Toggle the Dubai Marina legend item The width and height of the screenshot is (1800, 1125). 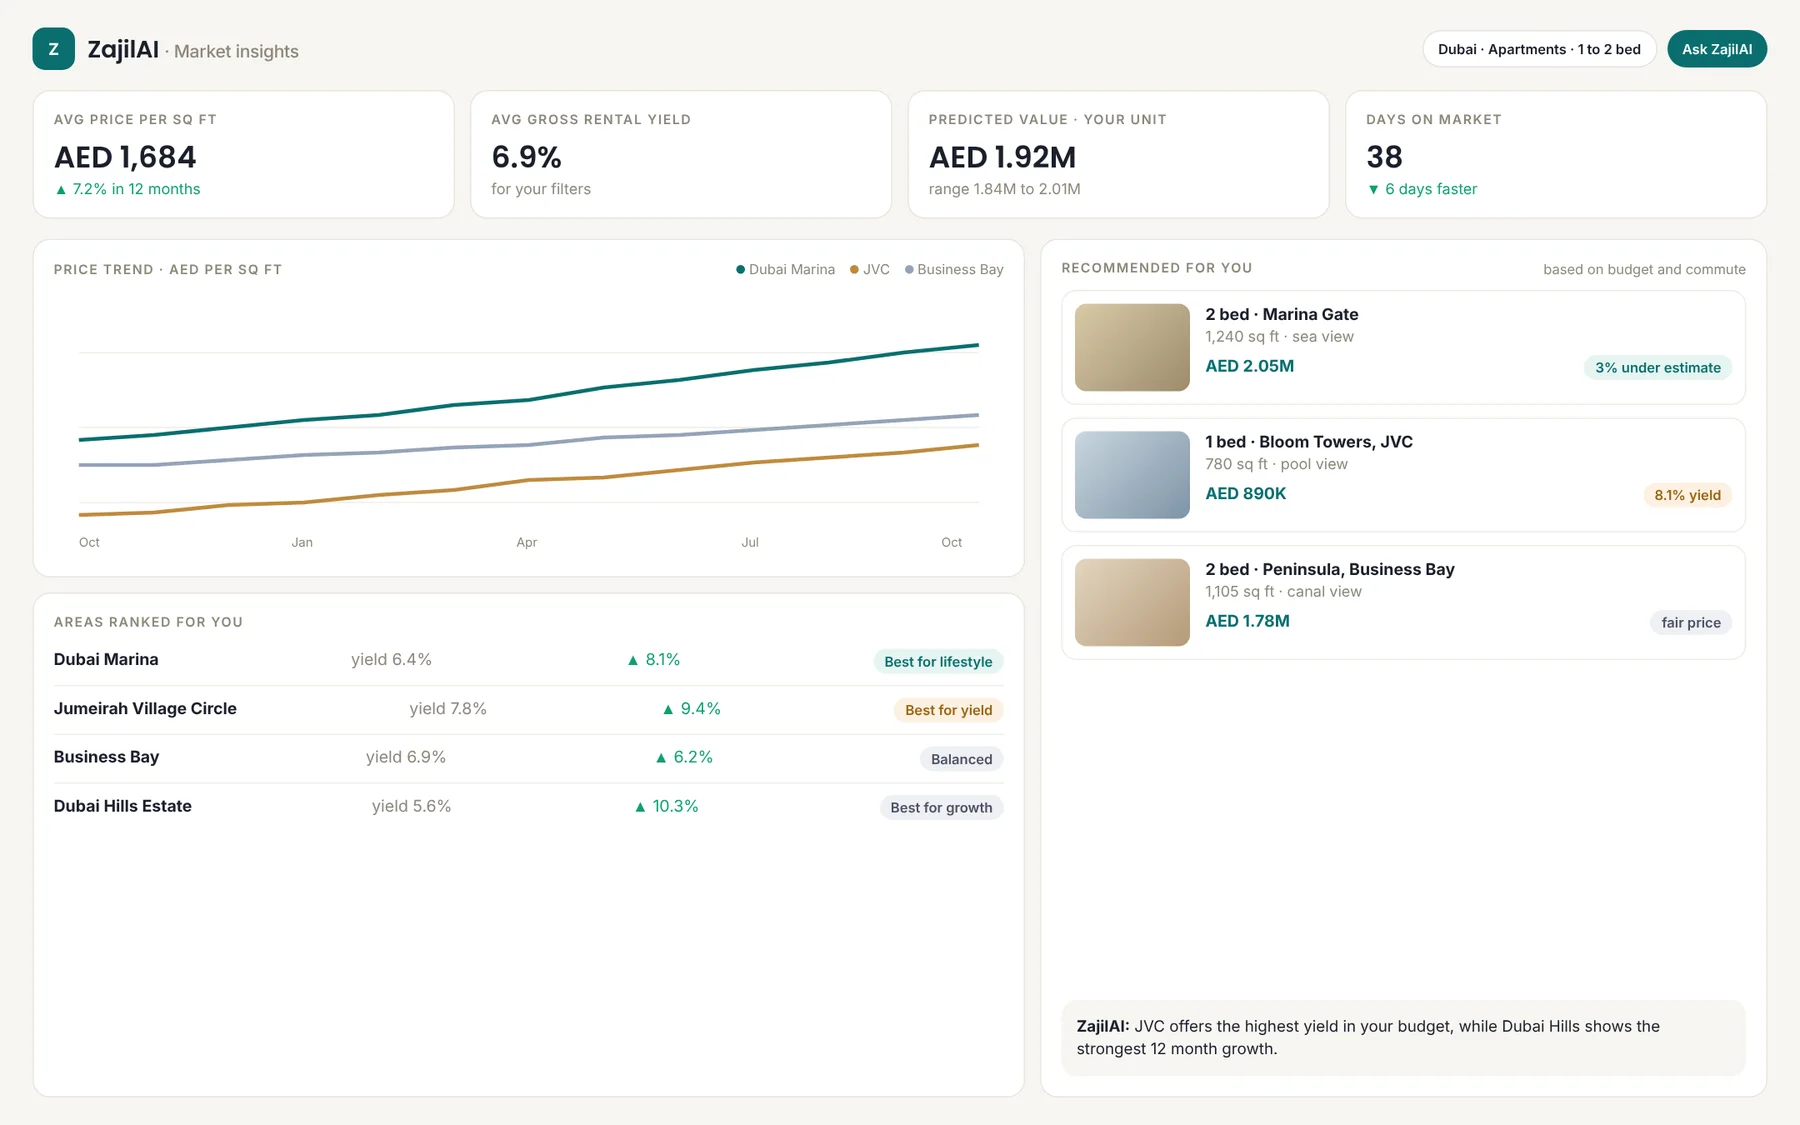pos(785,269)
